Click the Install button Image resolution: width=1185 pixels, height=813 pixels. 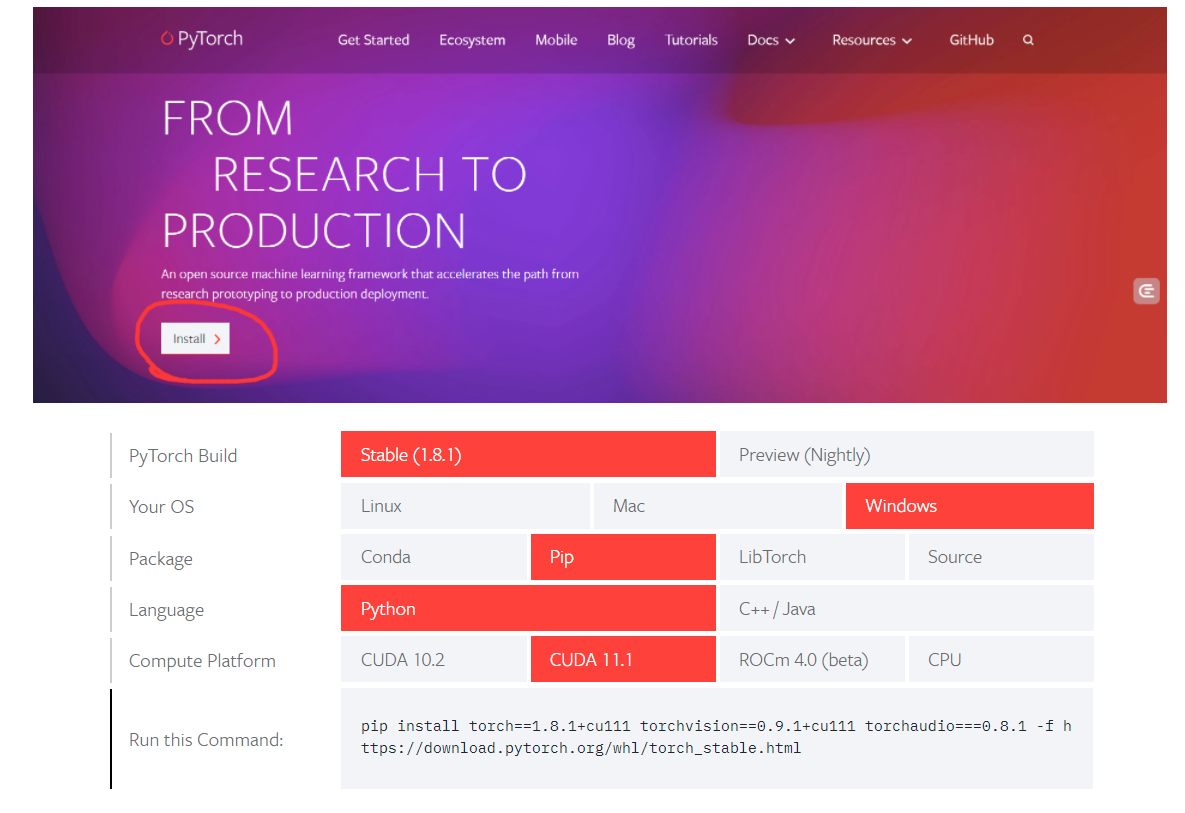pos(195,338)
